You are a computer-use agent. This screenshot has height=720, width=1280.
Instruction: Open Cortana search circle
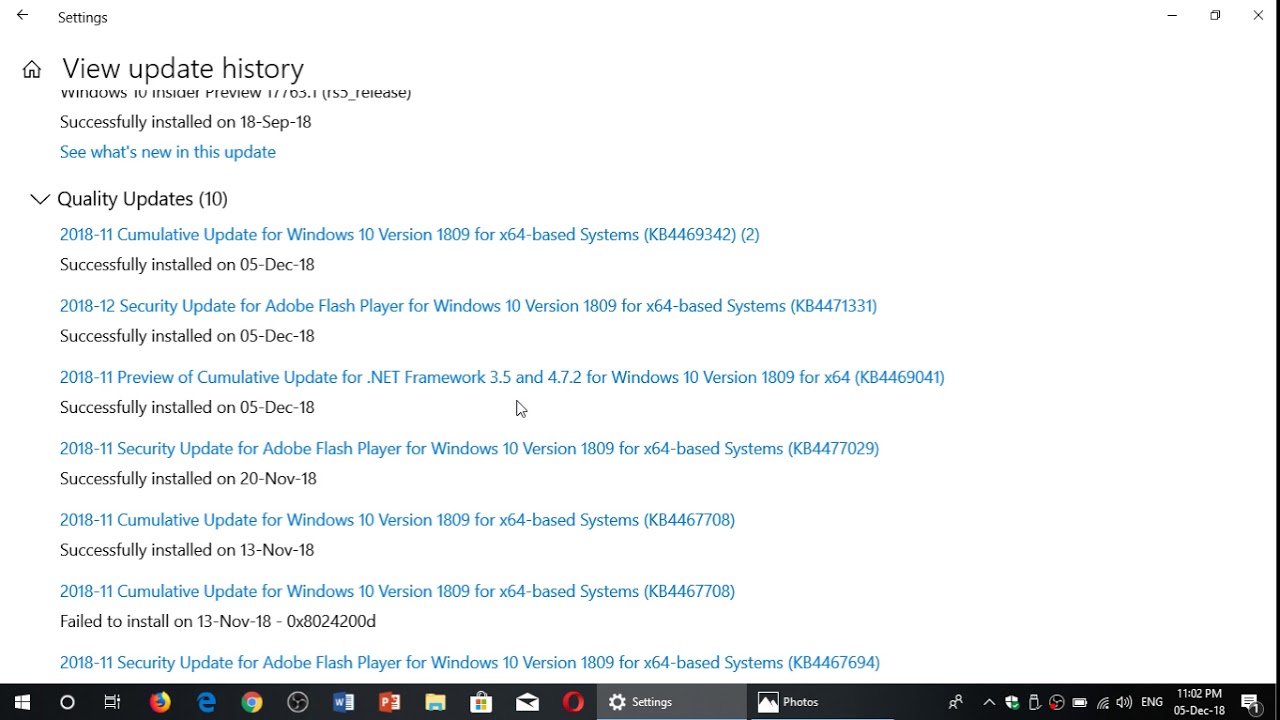pyautogui.click(x=67, y=702)
